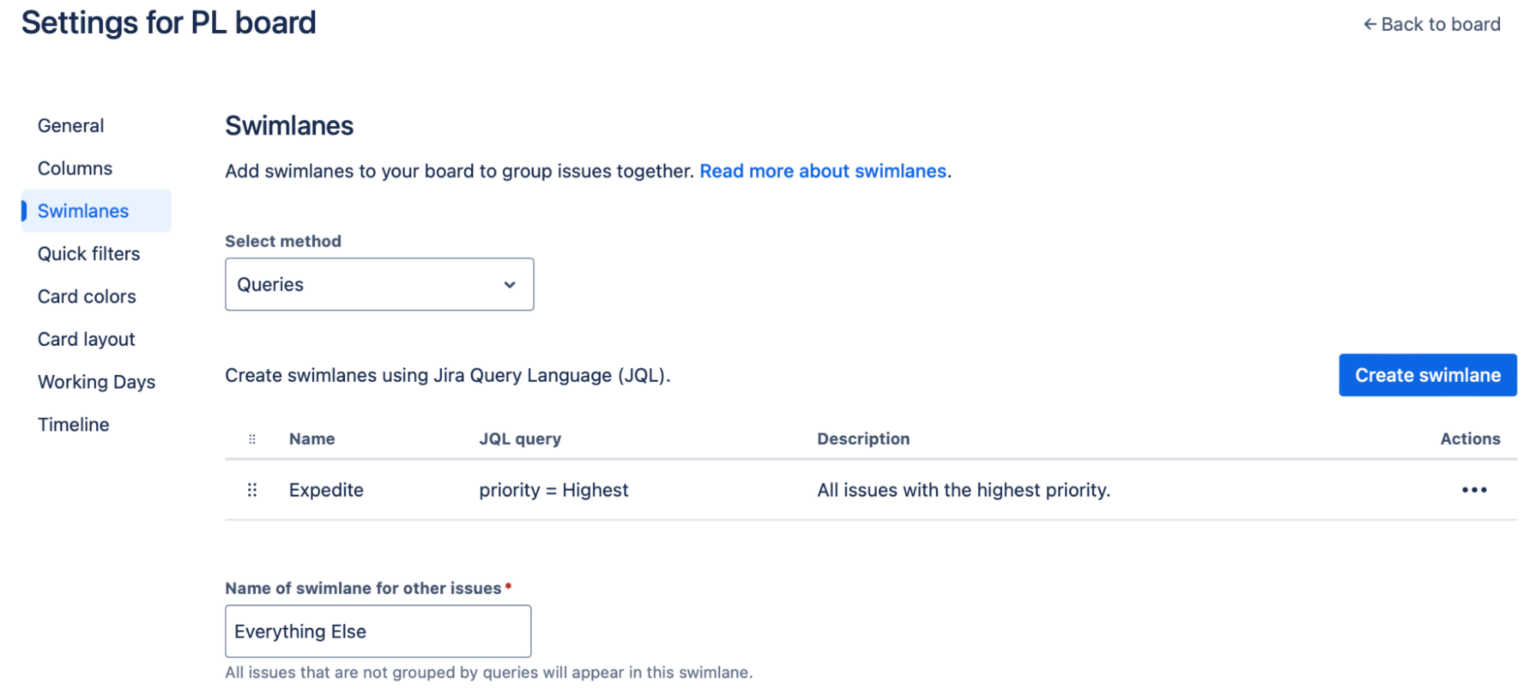Click the priority = Highest JQL query

tap(554, 490)
